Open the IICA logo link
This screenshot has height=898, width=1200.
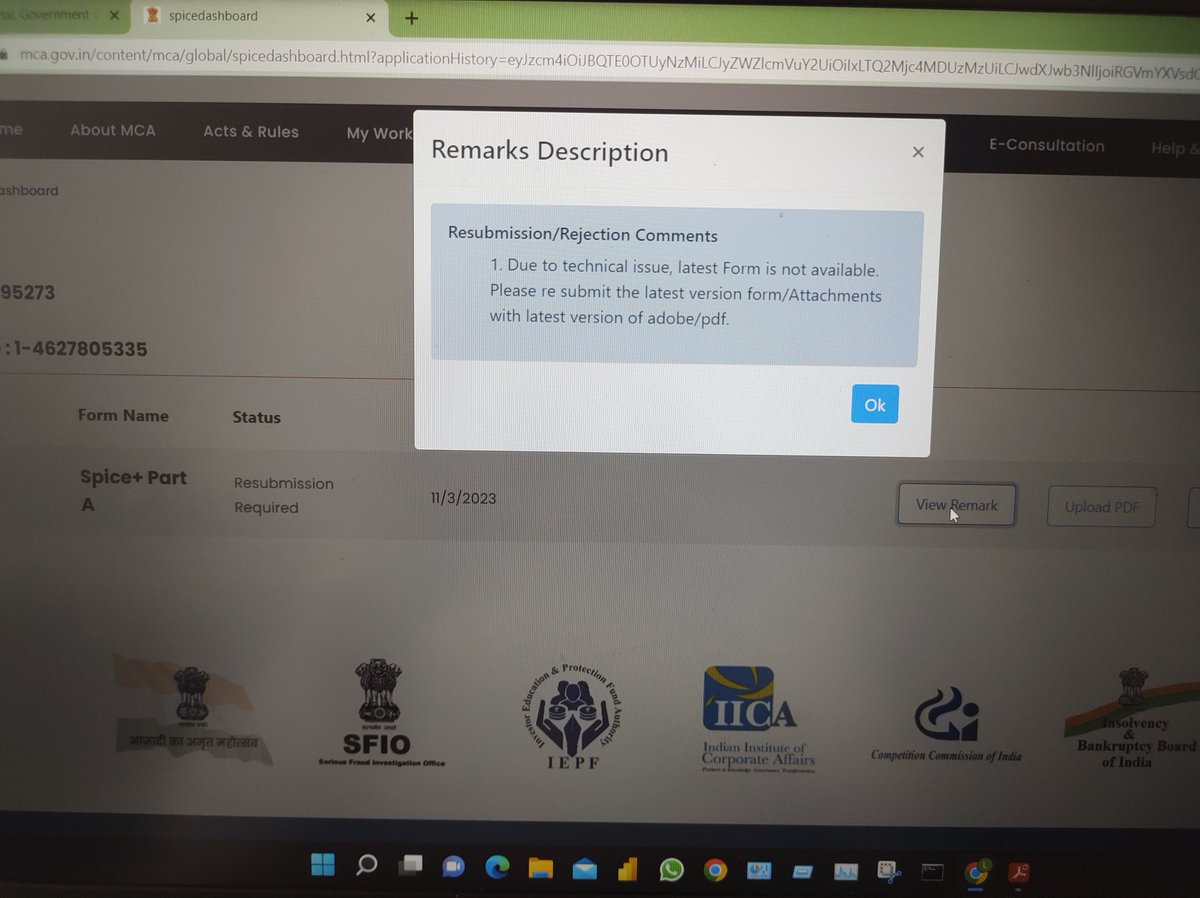758,719
